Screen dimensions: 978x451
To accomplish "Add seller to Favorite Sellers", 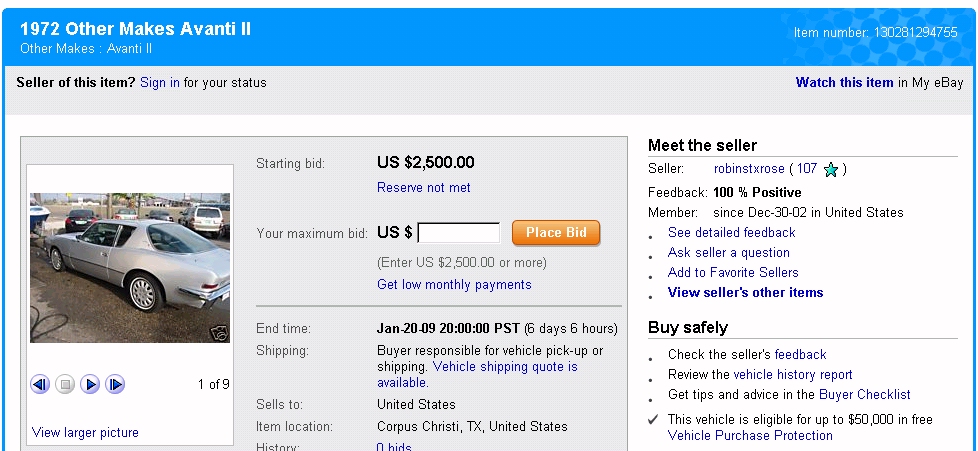I will click(x=733, y=273).
